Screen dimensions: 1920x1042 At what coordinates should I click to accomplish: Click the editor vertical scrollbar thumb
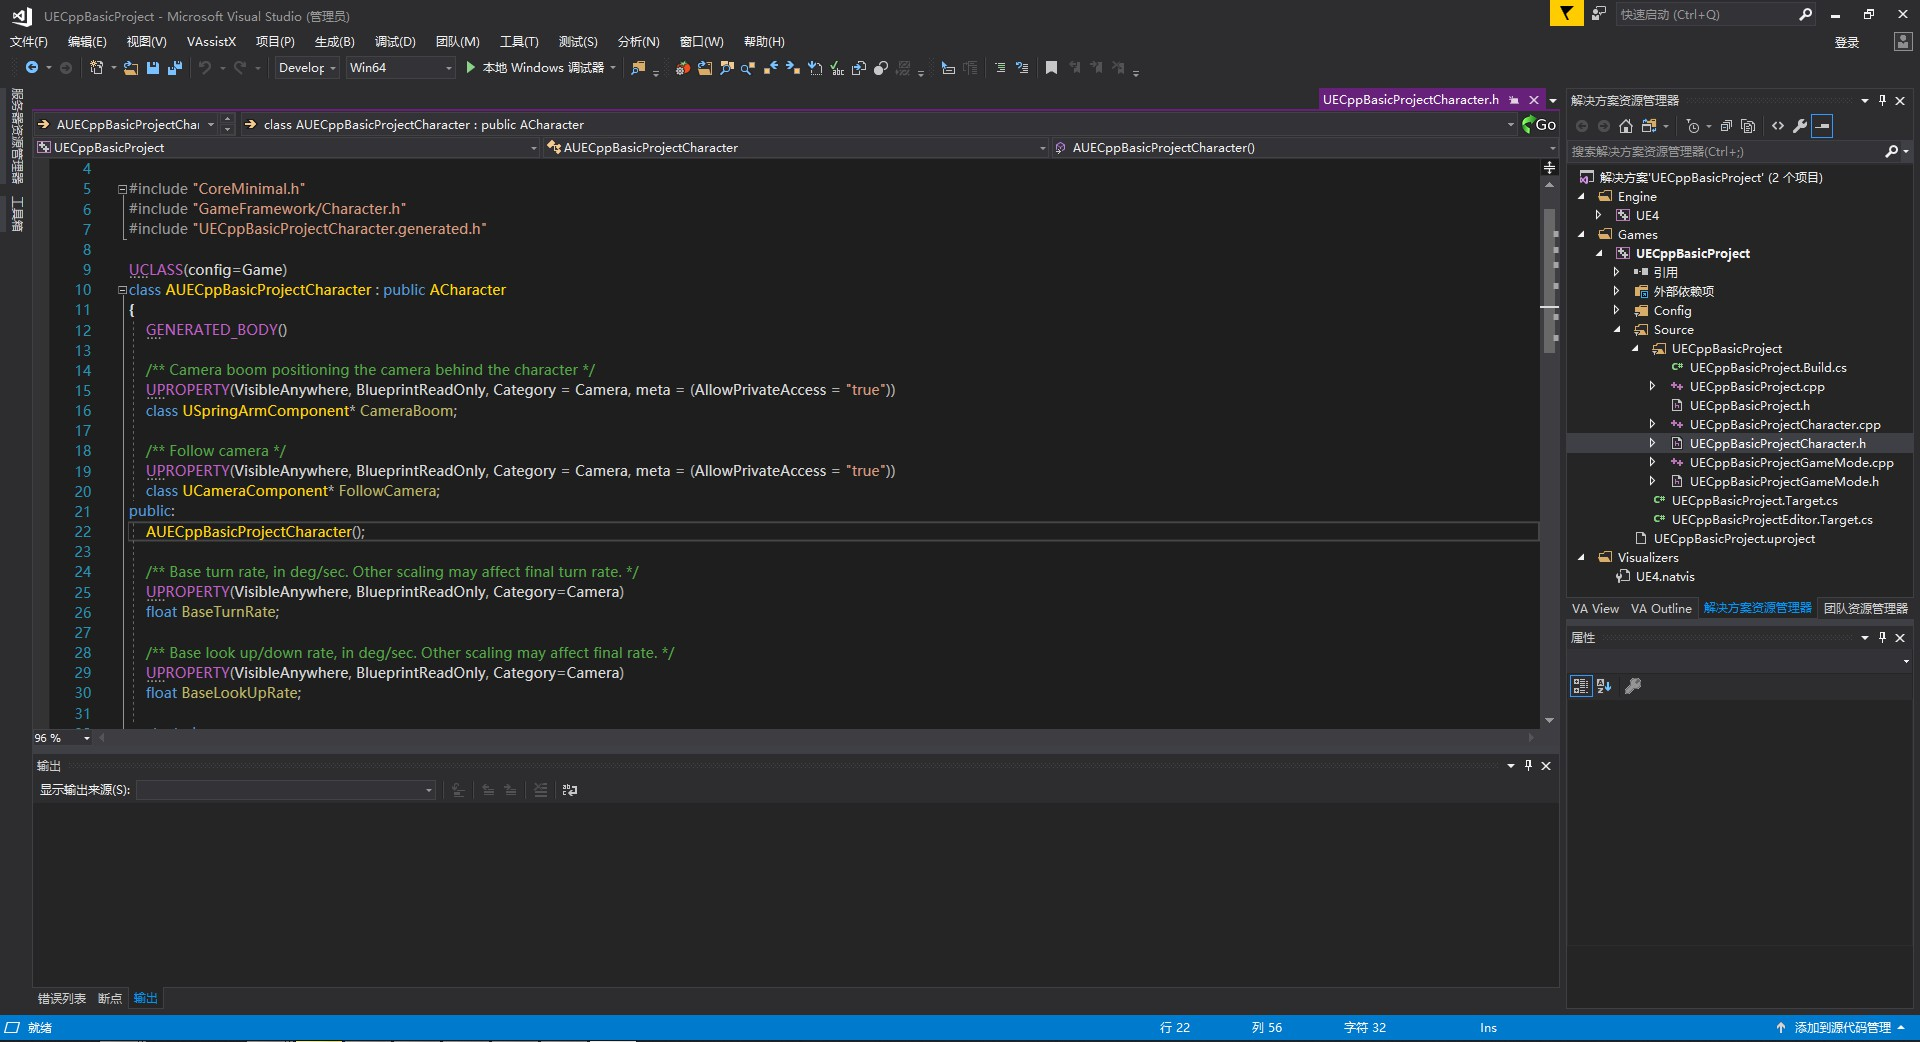click(x=1549, y=280)
